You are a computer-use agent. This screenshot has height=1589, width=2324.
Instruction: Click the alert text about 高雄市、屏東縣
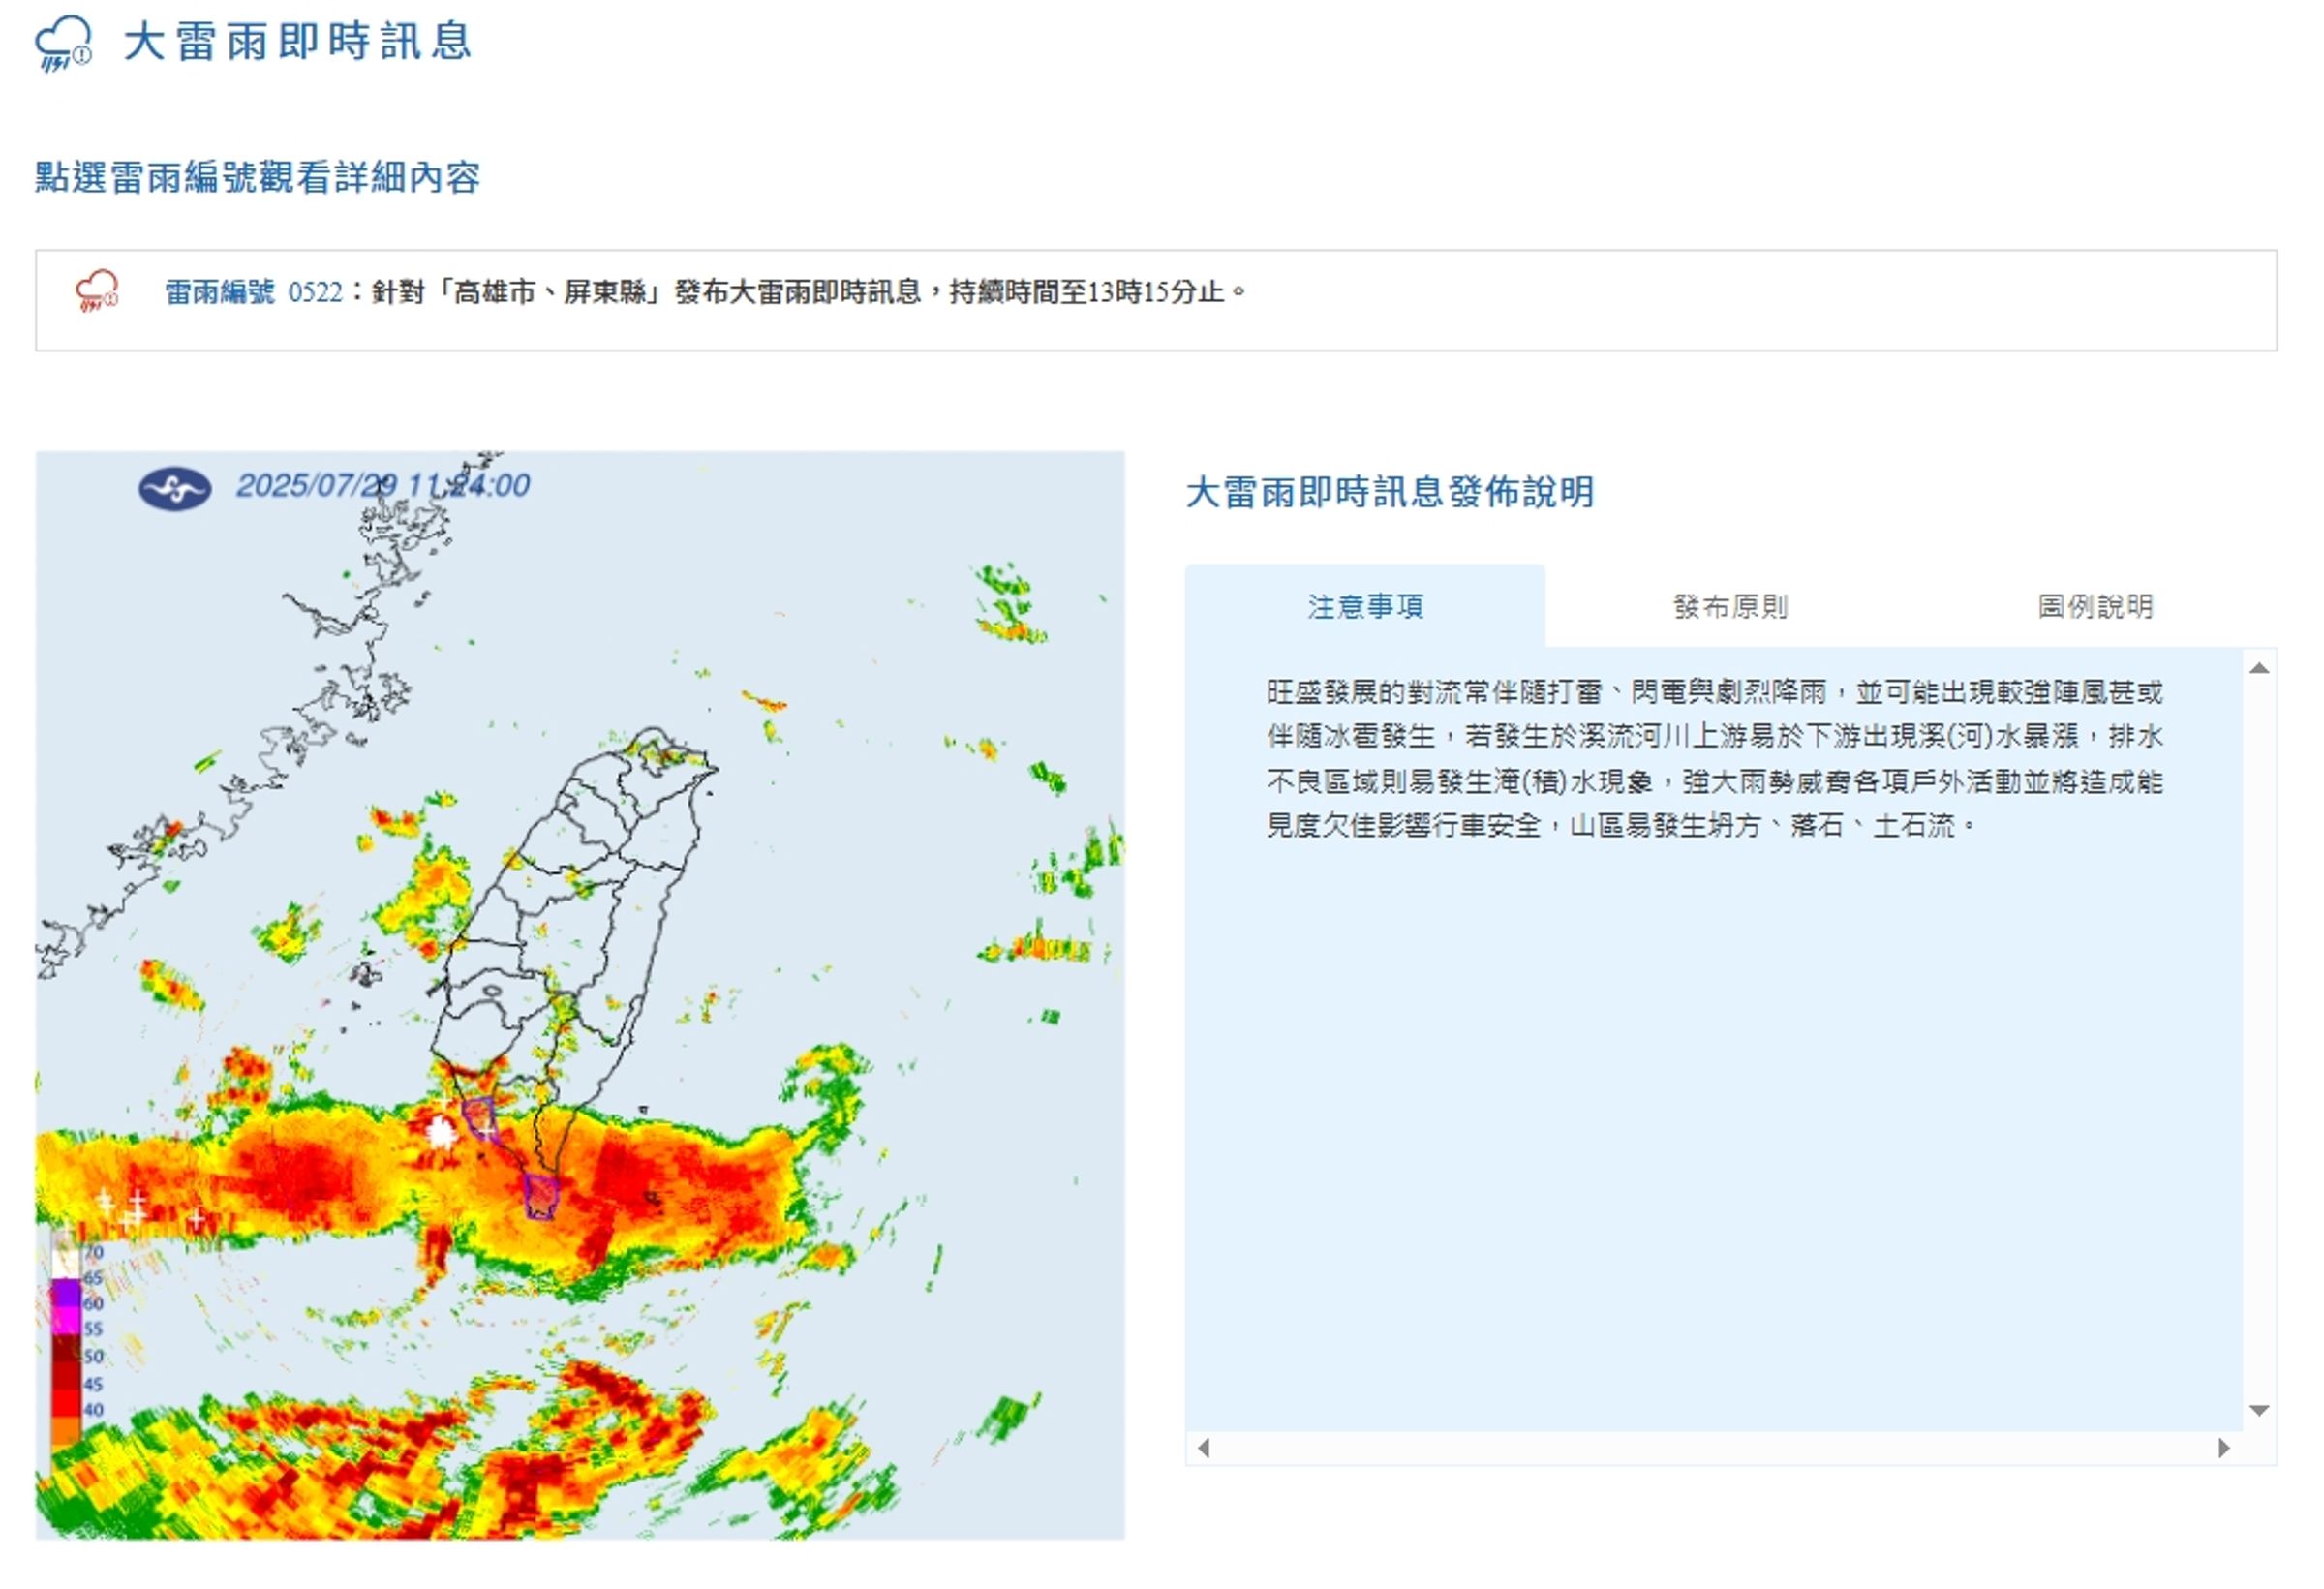pyautogui.click(x=808, y=292)
